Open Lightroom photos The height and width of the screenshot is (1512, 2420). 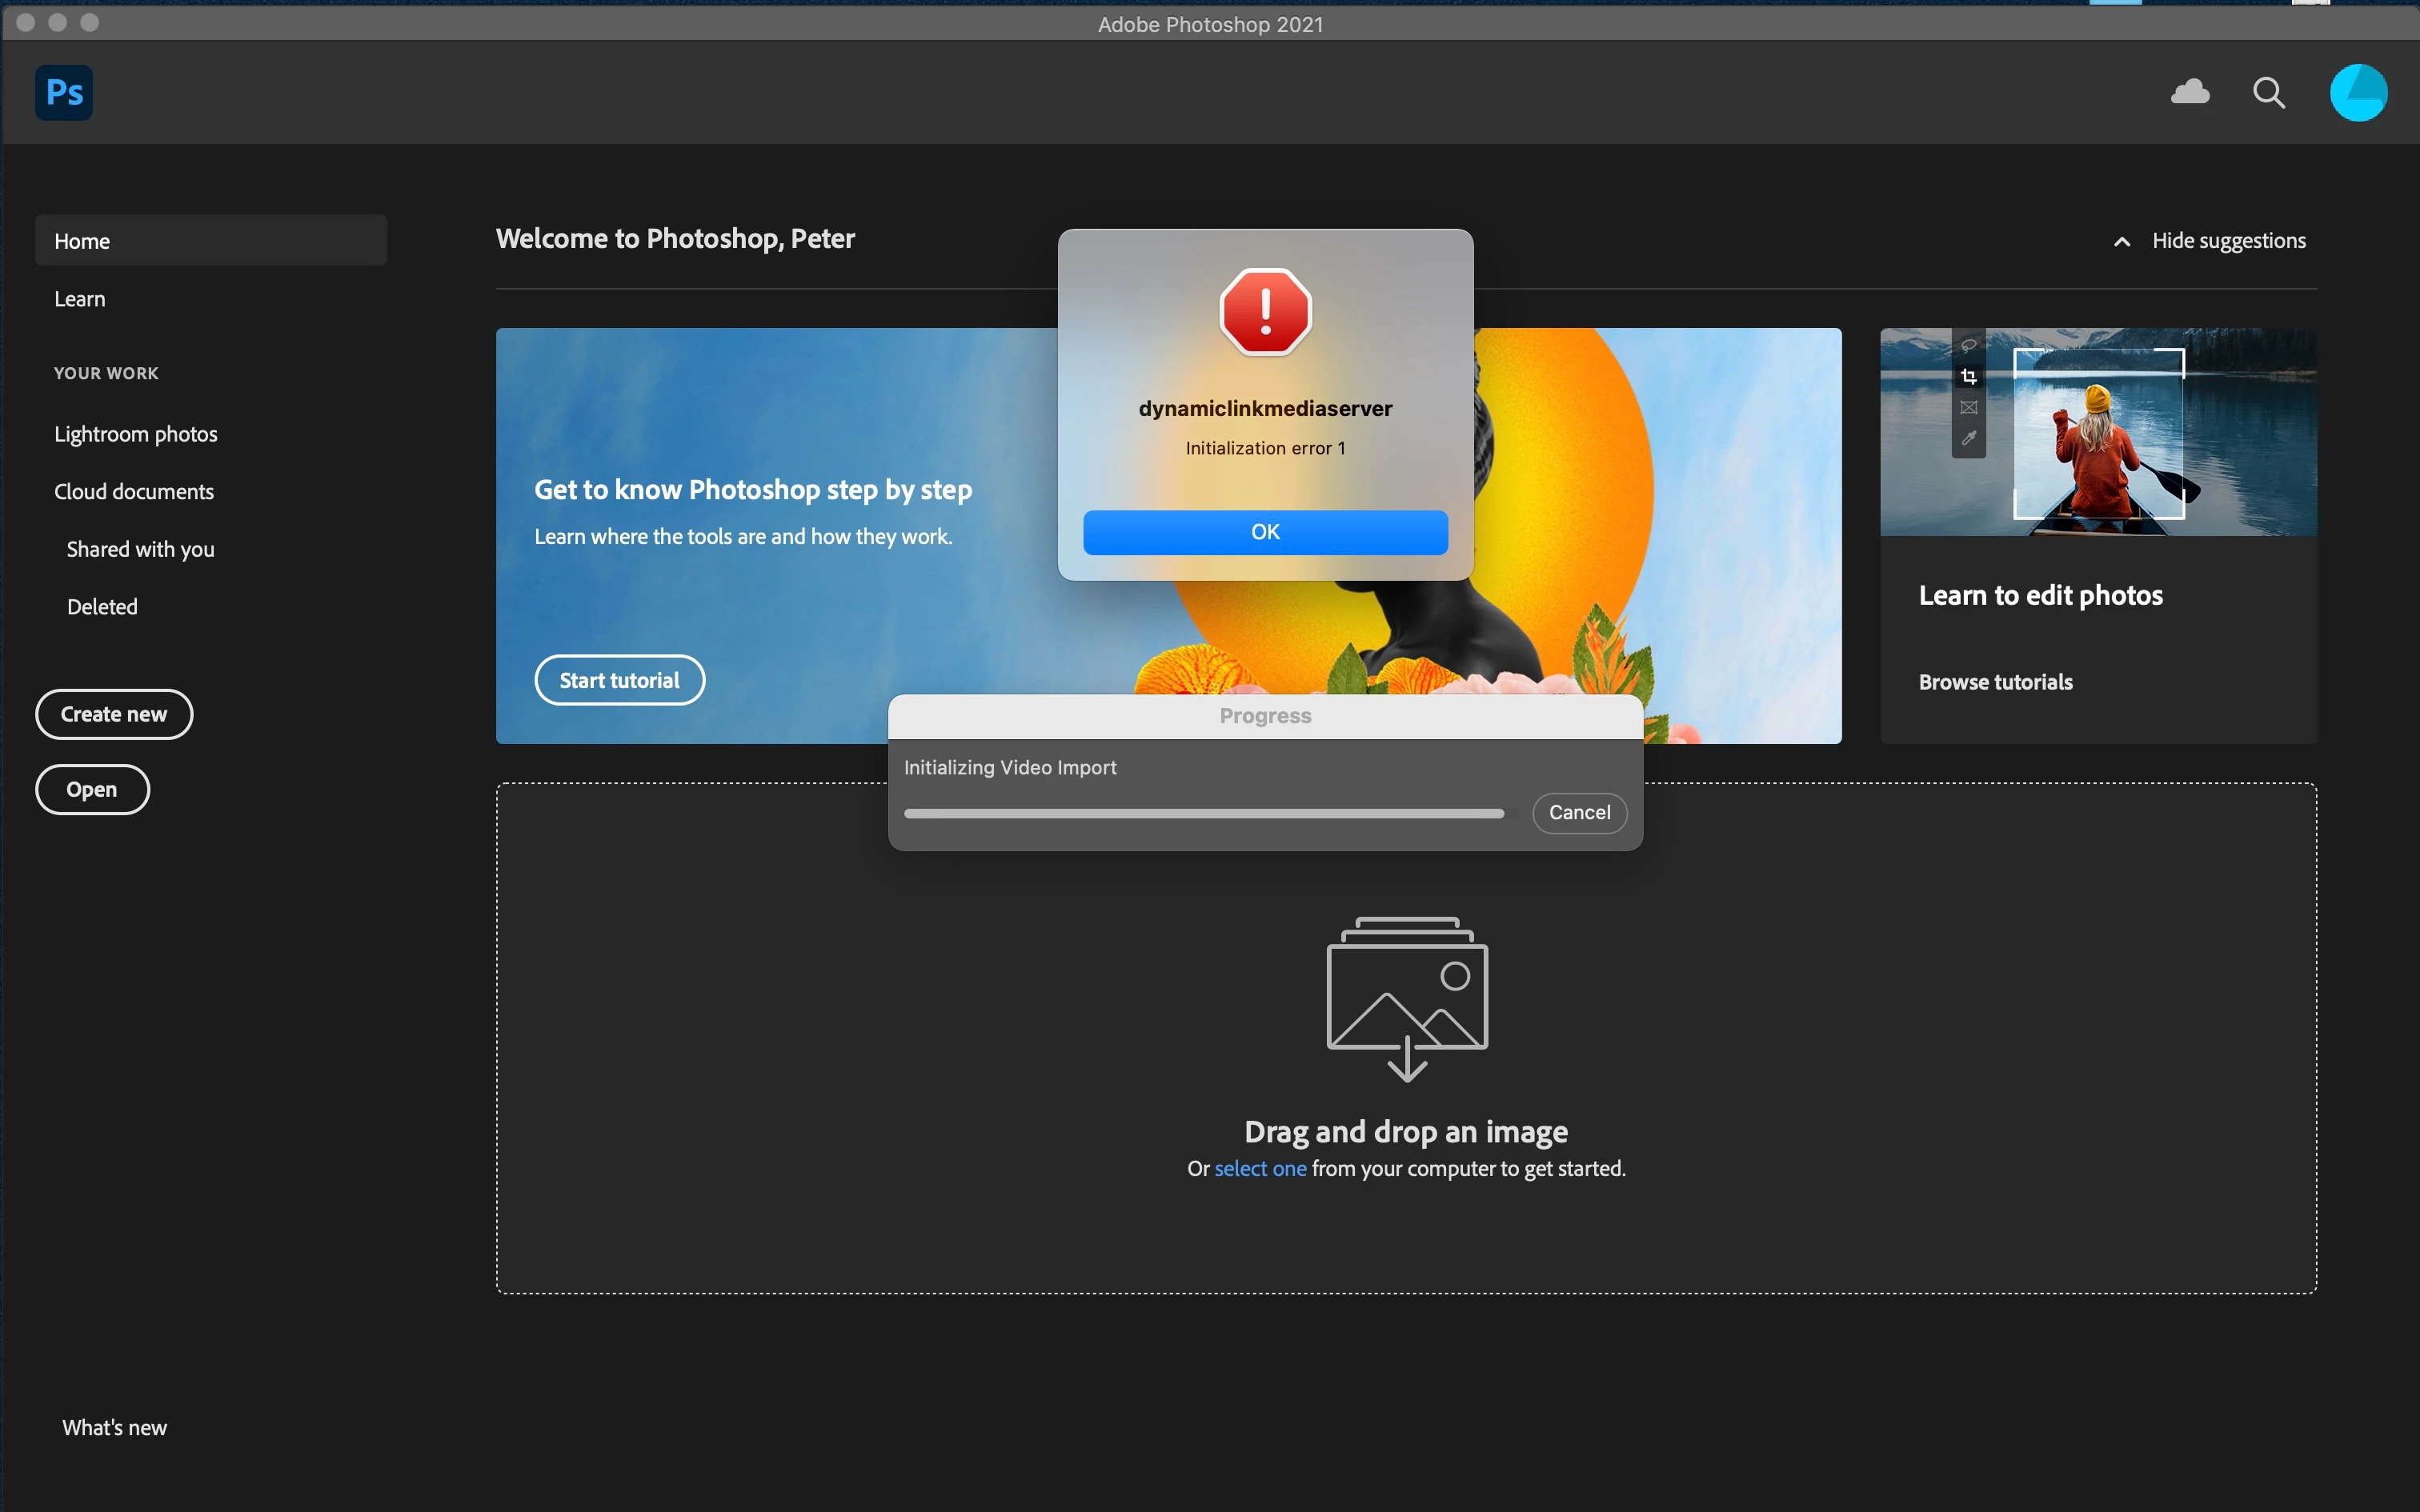pyautogui.click(x=136, y=434)
